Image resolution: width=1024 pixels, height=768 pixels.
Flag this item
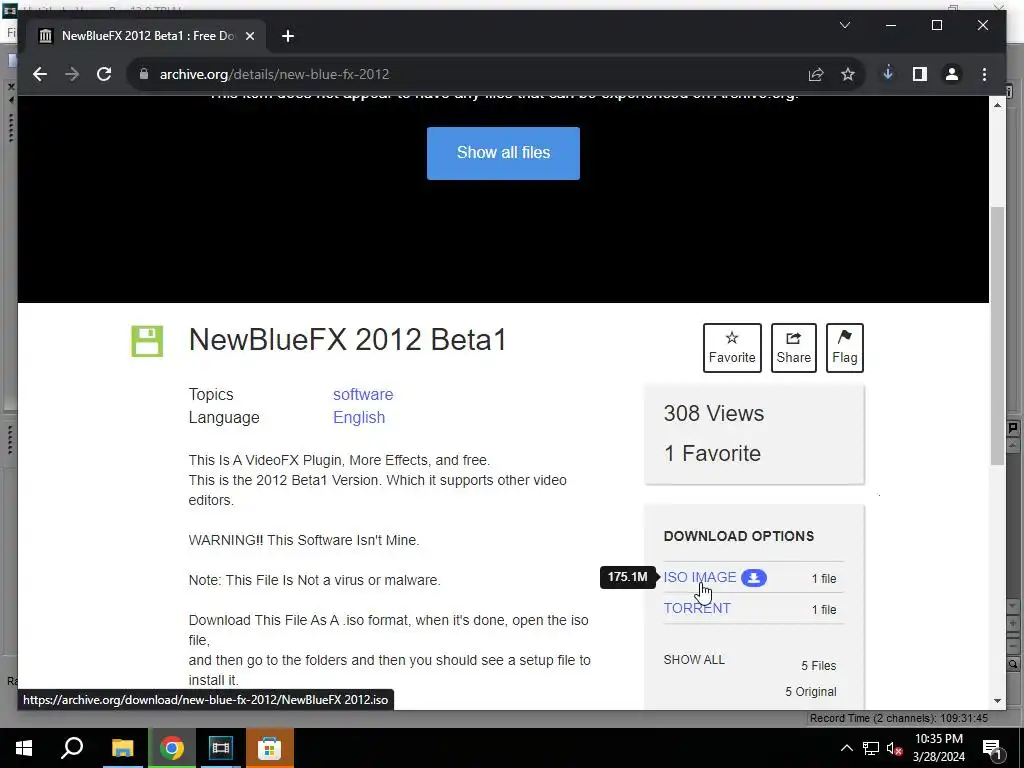tap(844, 348)
